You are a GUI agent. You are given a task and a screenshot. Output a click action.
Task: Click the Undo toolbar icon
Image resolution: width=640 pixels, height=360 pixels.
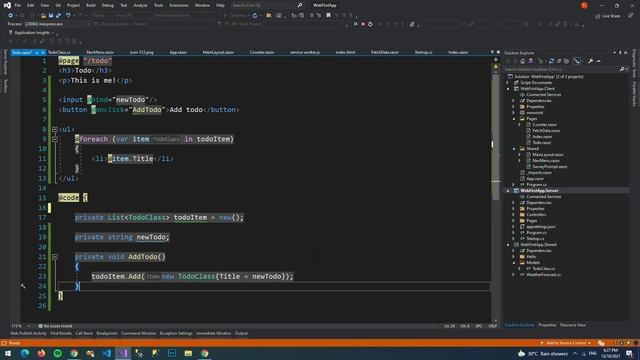point(68,16)
